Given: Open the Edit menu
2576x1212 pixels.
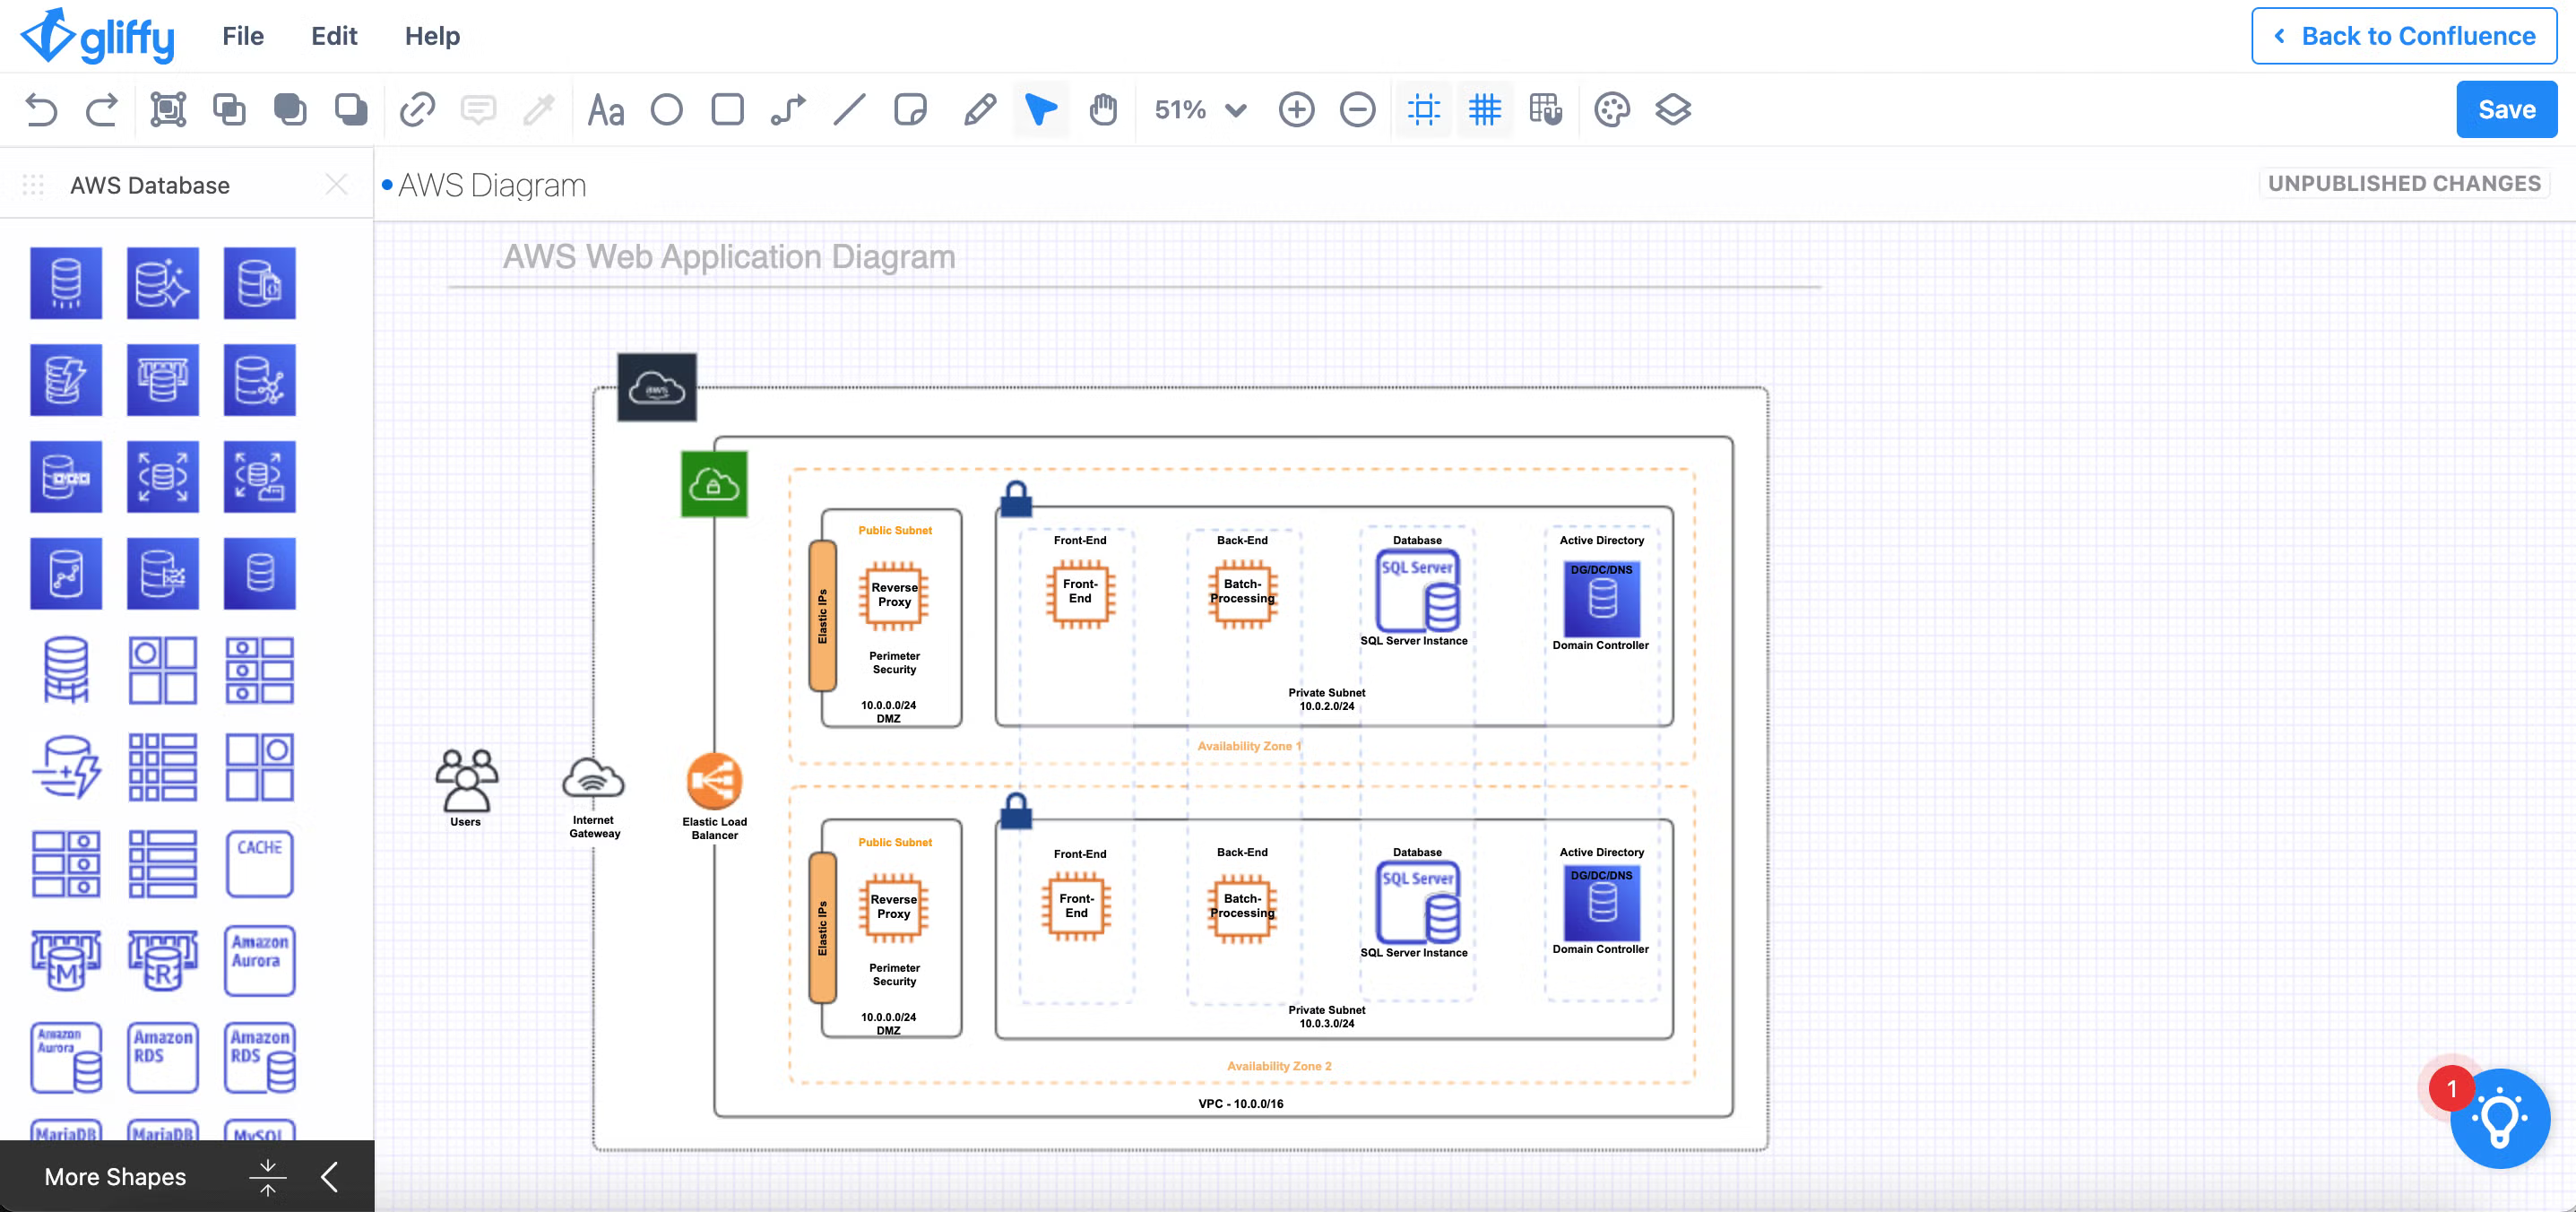Looking at the screenshot, I should click(334, 36).
